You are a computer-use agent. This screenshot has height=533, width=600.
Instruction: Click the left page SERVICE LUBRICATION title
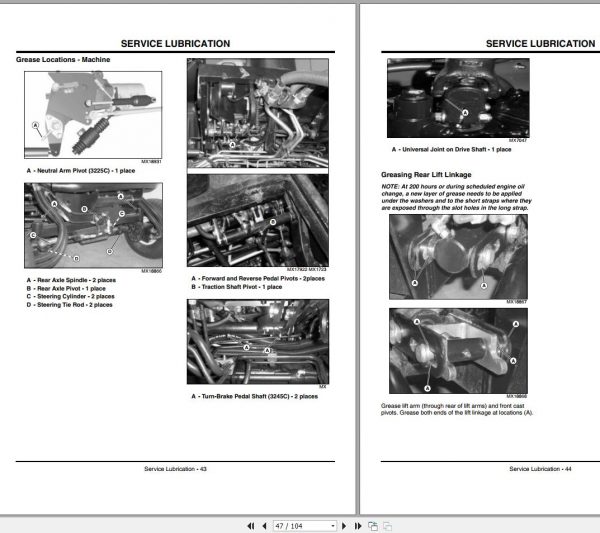pyautogui.click(x=175, y=44)
